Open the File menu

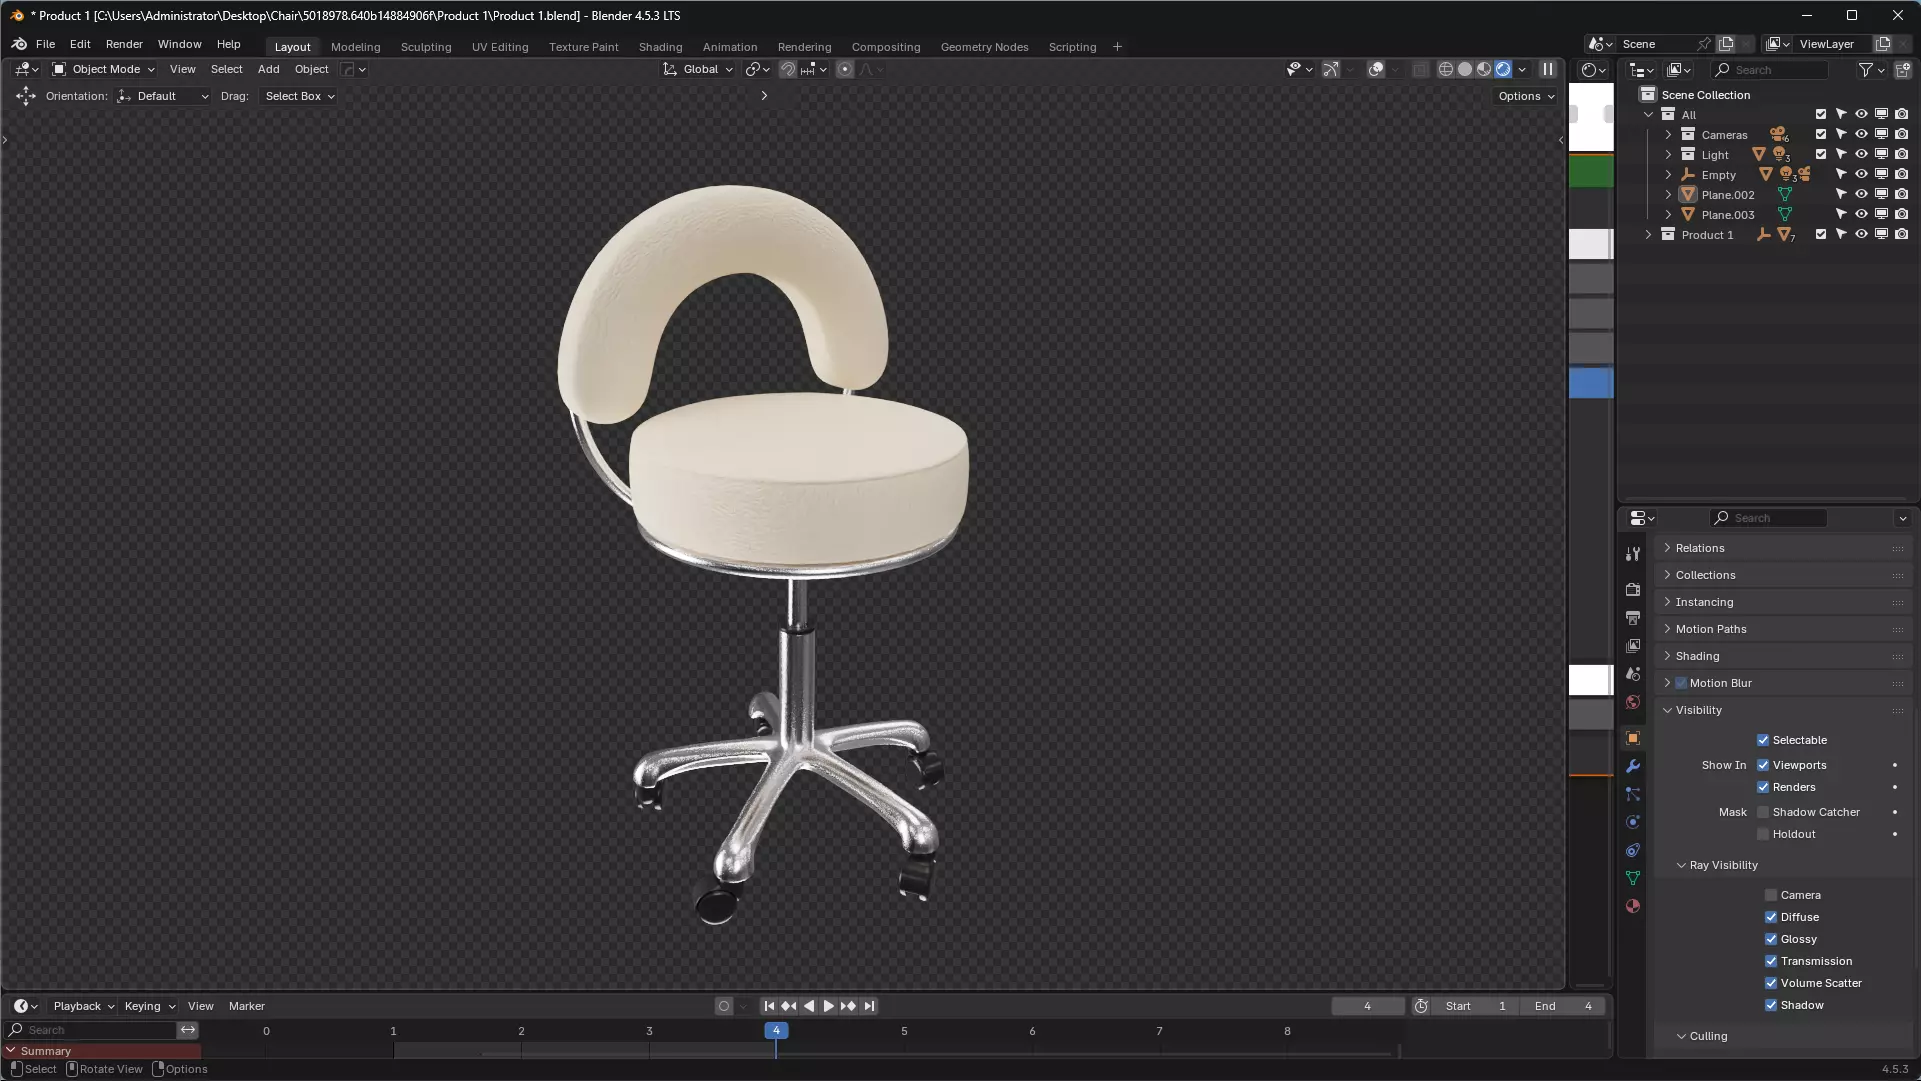tap(45, 44)
